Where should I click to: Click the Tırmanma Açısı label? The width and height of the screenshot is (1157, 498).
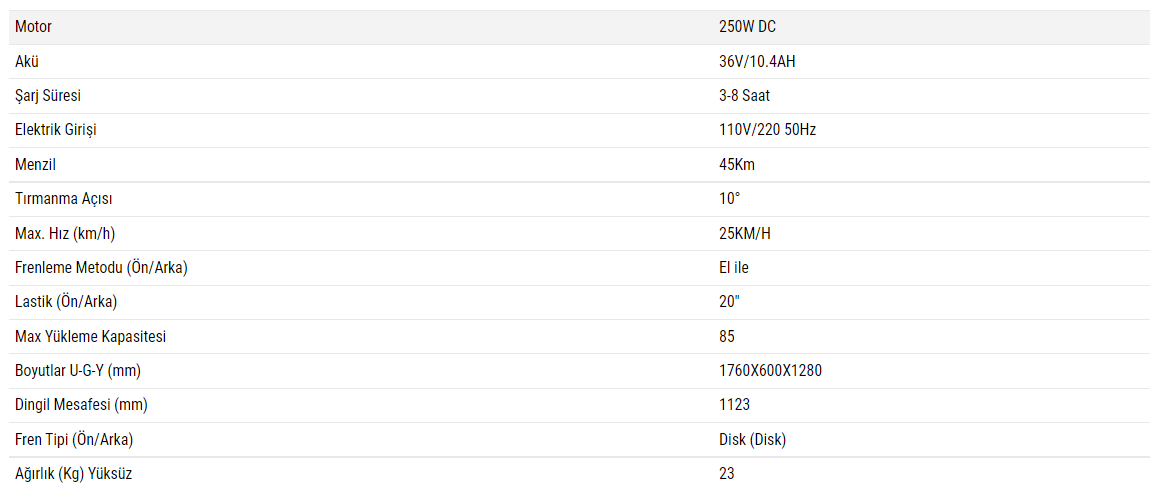point(63,199)
